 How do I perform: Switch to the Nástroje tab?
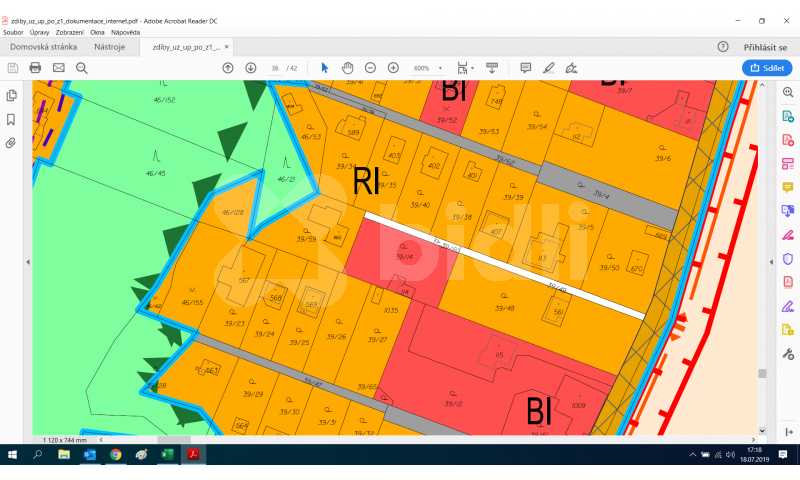point(109,47)
